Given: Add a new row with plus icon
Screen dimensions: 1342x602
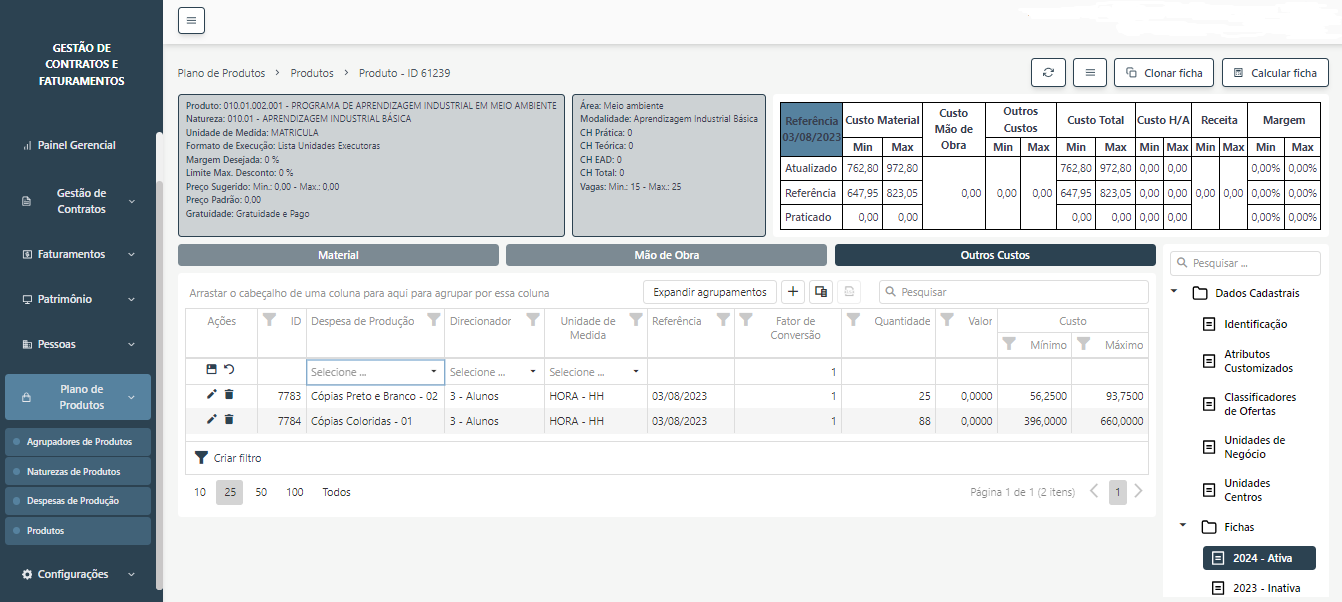Looking at the screenshot, I should [792, 292].
